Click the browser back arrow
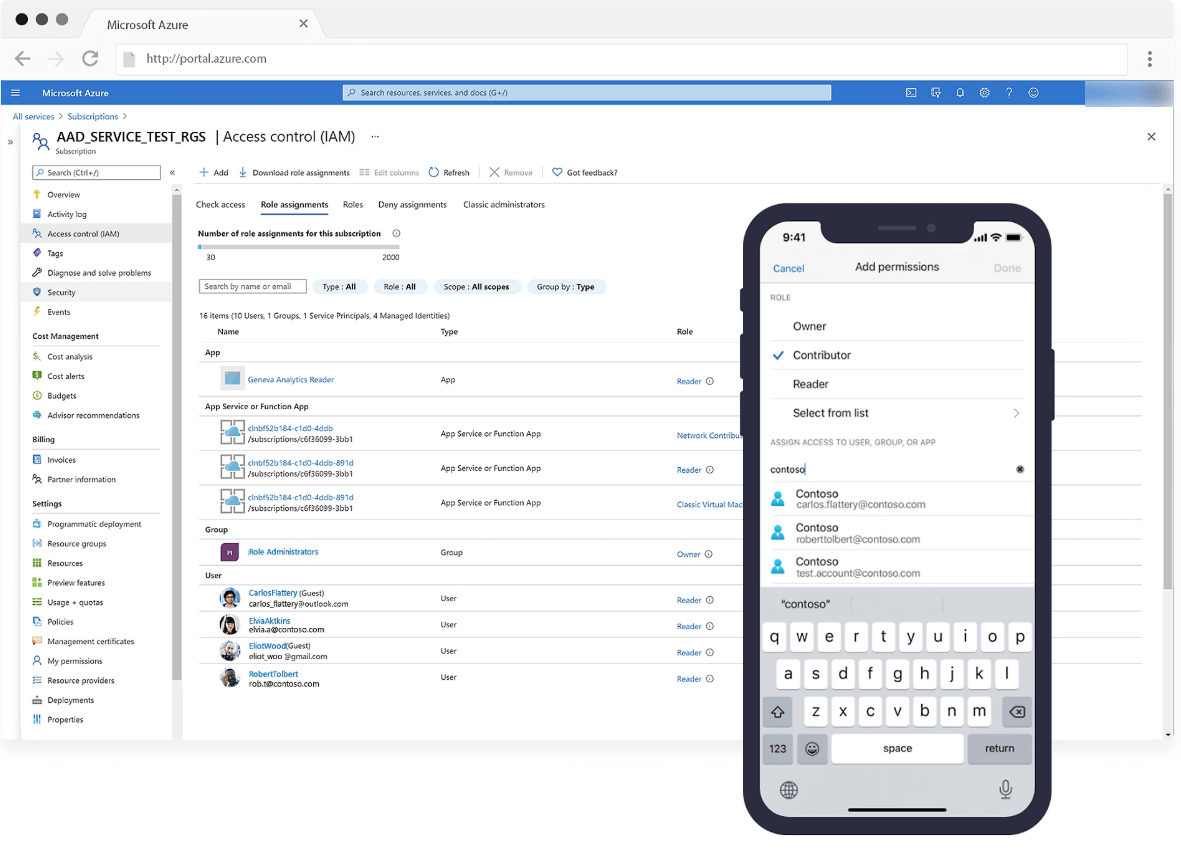Screen dimensions: 1181x865 [23, 59]
